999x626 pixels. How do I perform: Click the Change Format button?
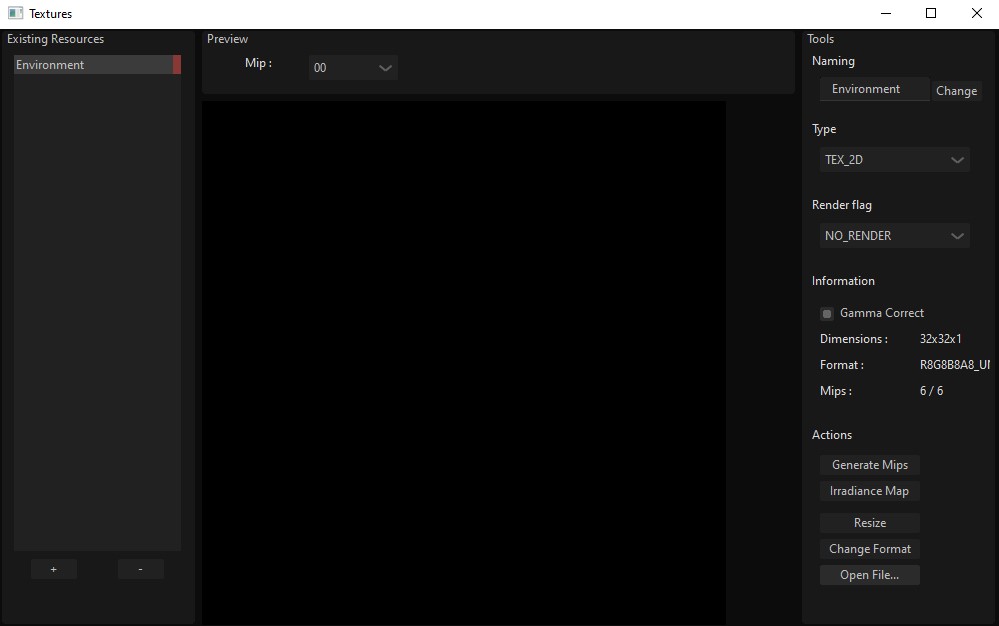click(870, 549)
